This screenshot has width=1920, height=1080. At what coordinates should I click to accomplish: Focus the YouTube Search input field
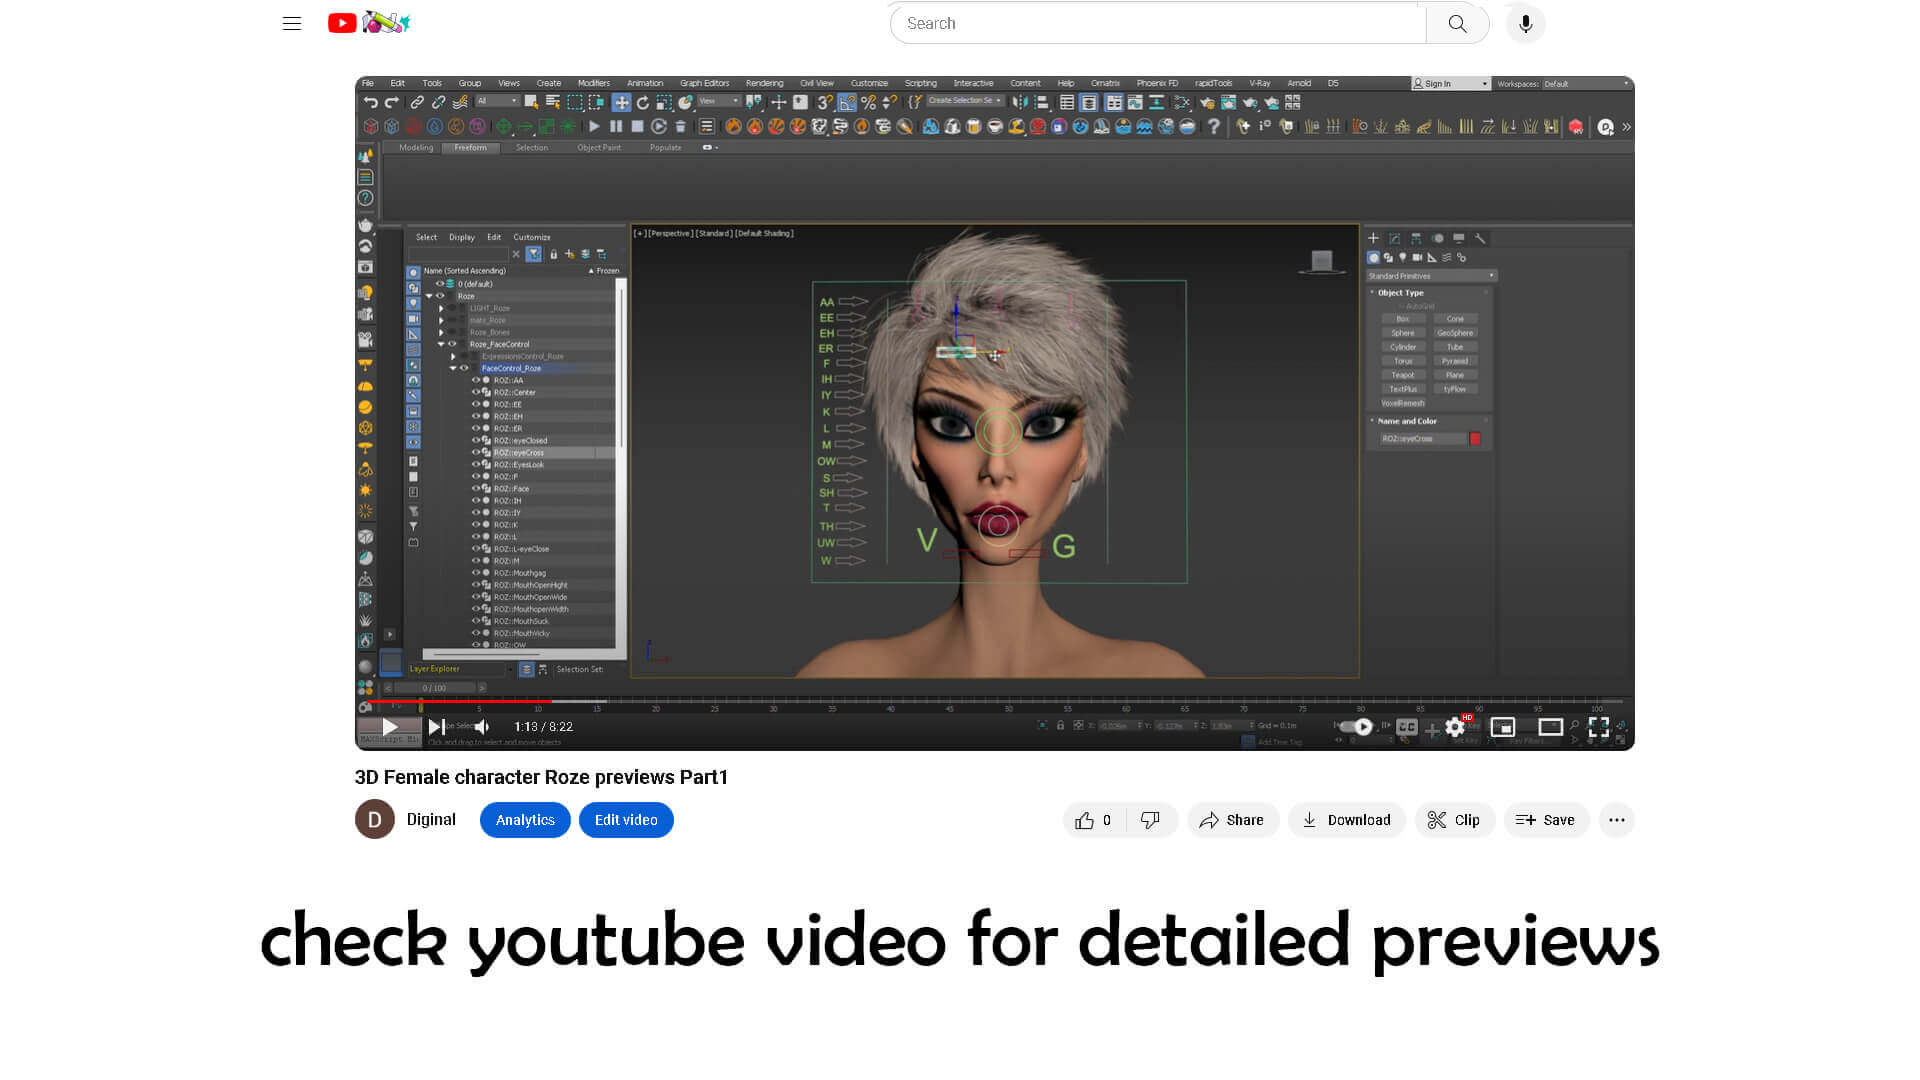pyautogui.click(x=1157, y=24)
